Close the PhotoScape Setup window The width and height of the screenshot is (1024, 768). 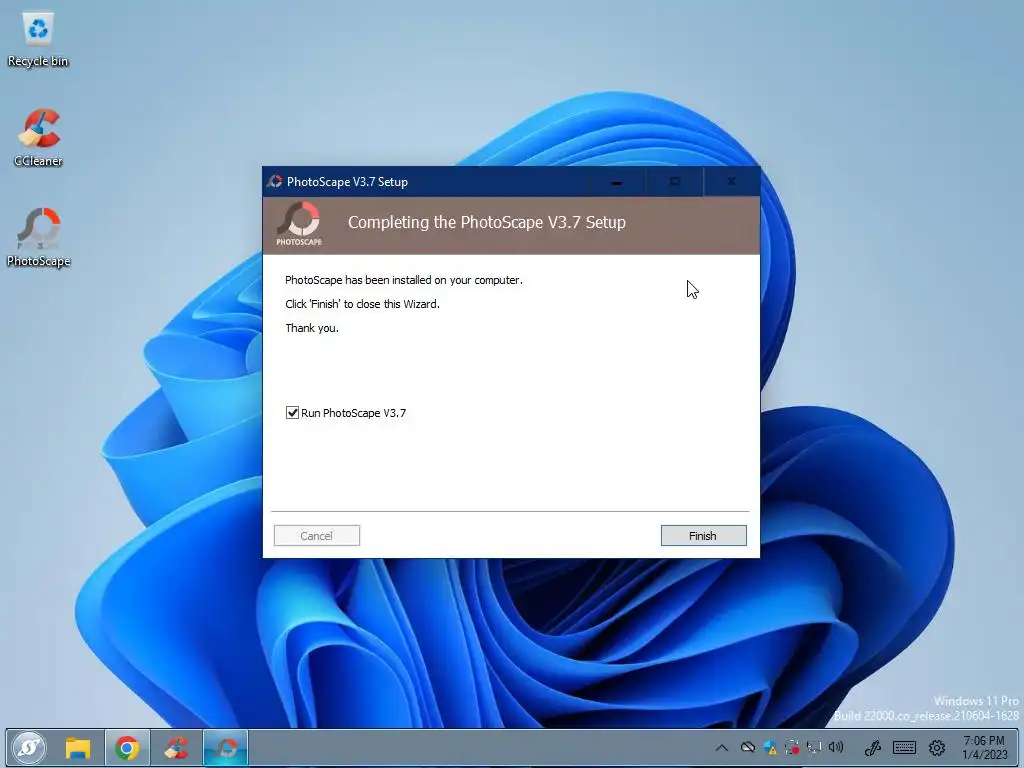(x=731, y=182)
